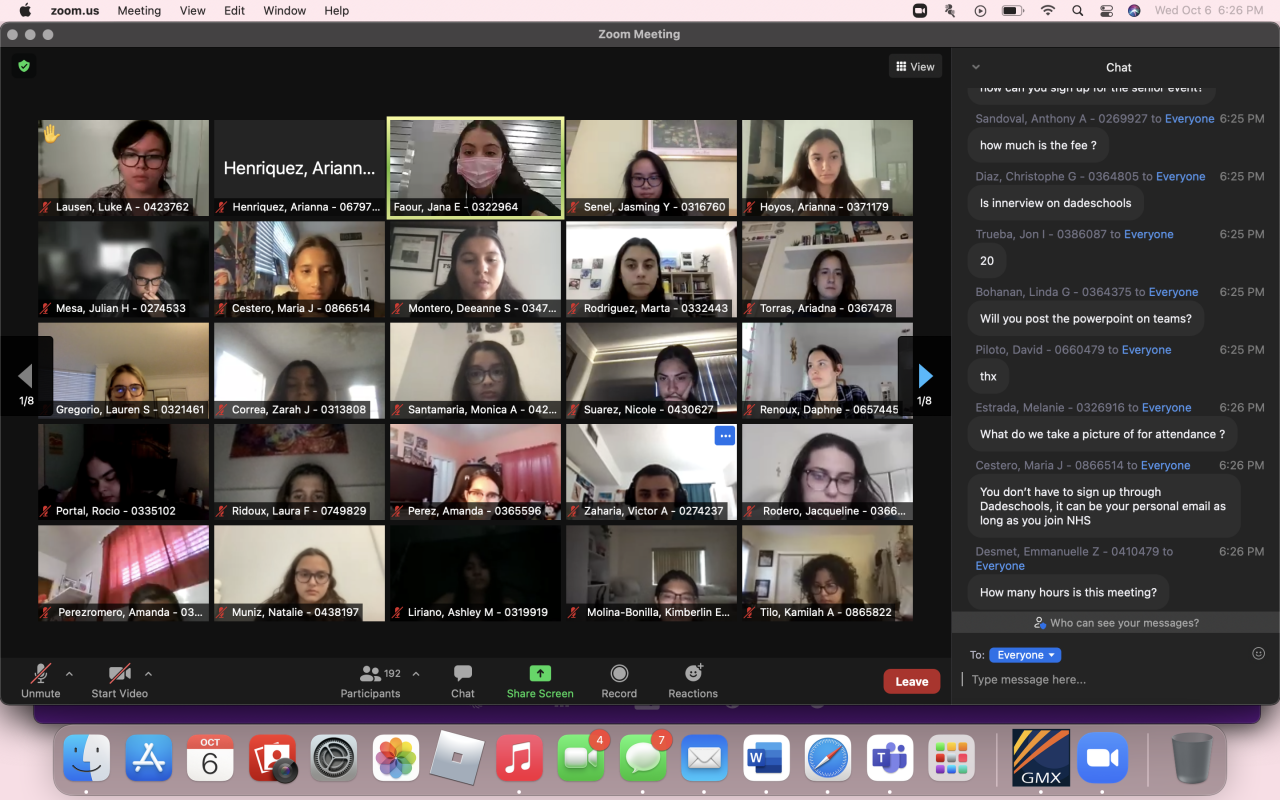Image resolution: width=1280 pixels, height=800 pixels.
Task: Click the chat message "Is innerview on dadeschools"
Action: pyautogui.click(x=1056, y=203)
